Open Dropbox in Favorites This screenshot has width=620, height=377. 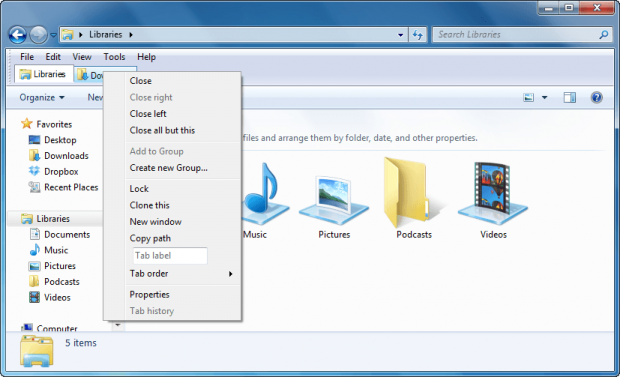pos(61,172)
